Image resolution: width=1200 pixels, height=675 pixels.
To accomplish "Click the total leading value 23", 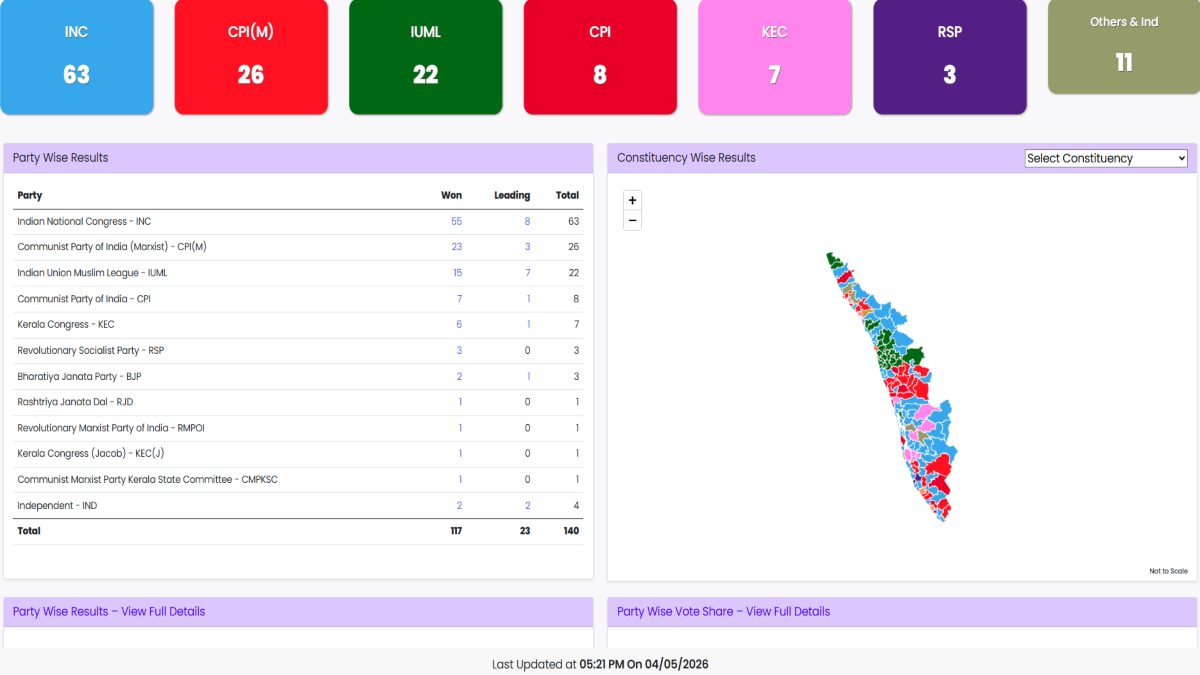I will (x=524, y=531).
